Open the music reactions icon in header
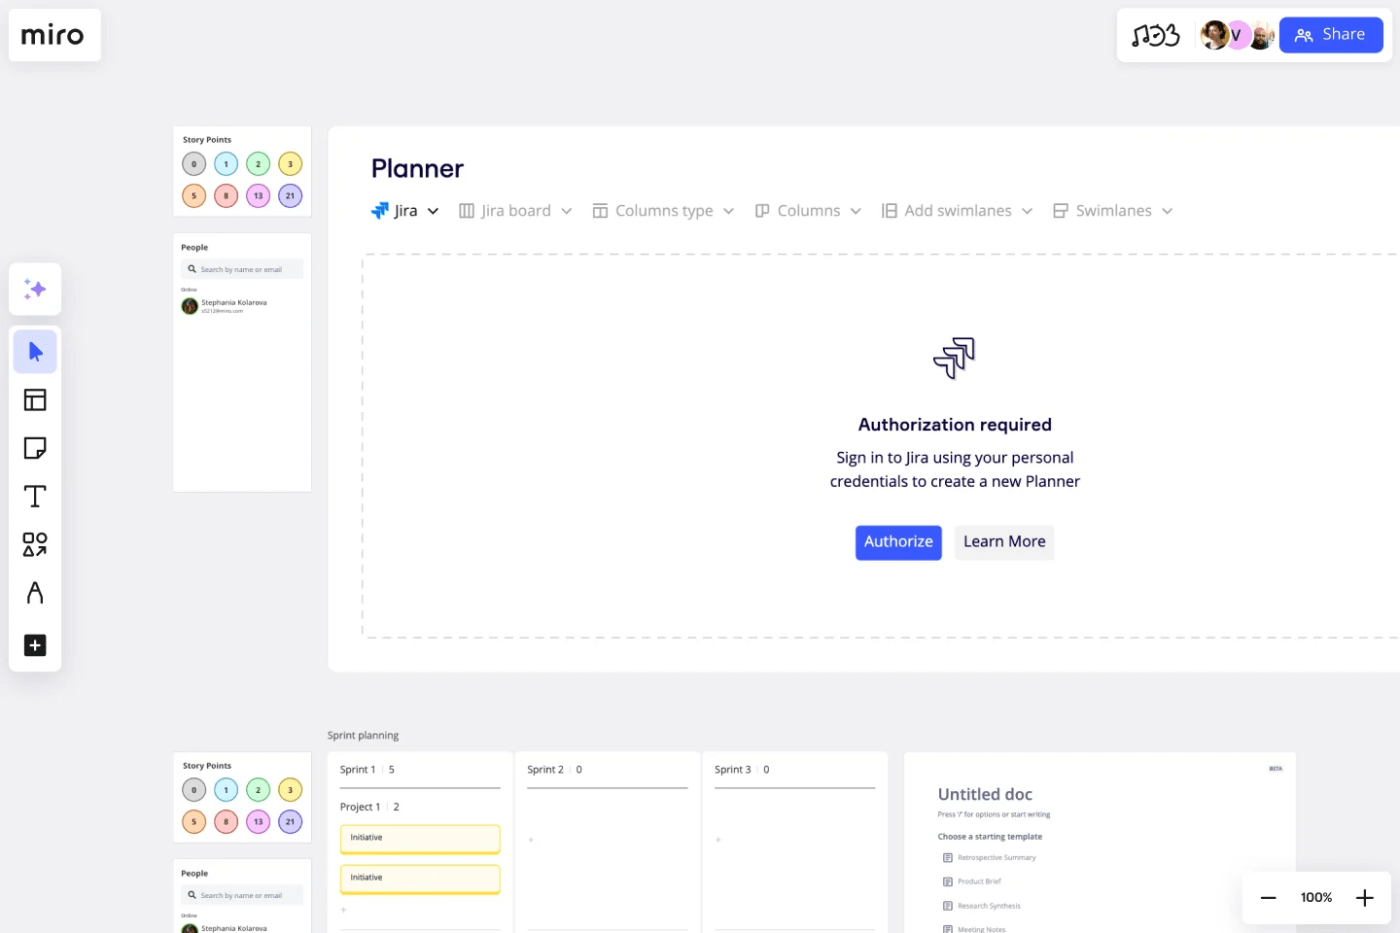This screenshot has height=933, width=1400. click(x=1155, y=36)
